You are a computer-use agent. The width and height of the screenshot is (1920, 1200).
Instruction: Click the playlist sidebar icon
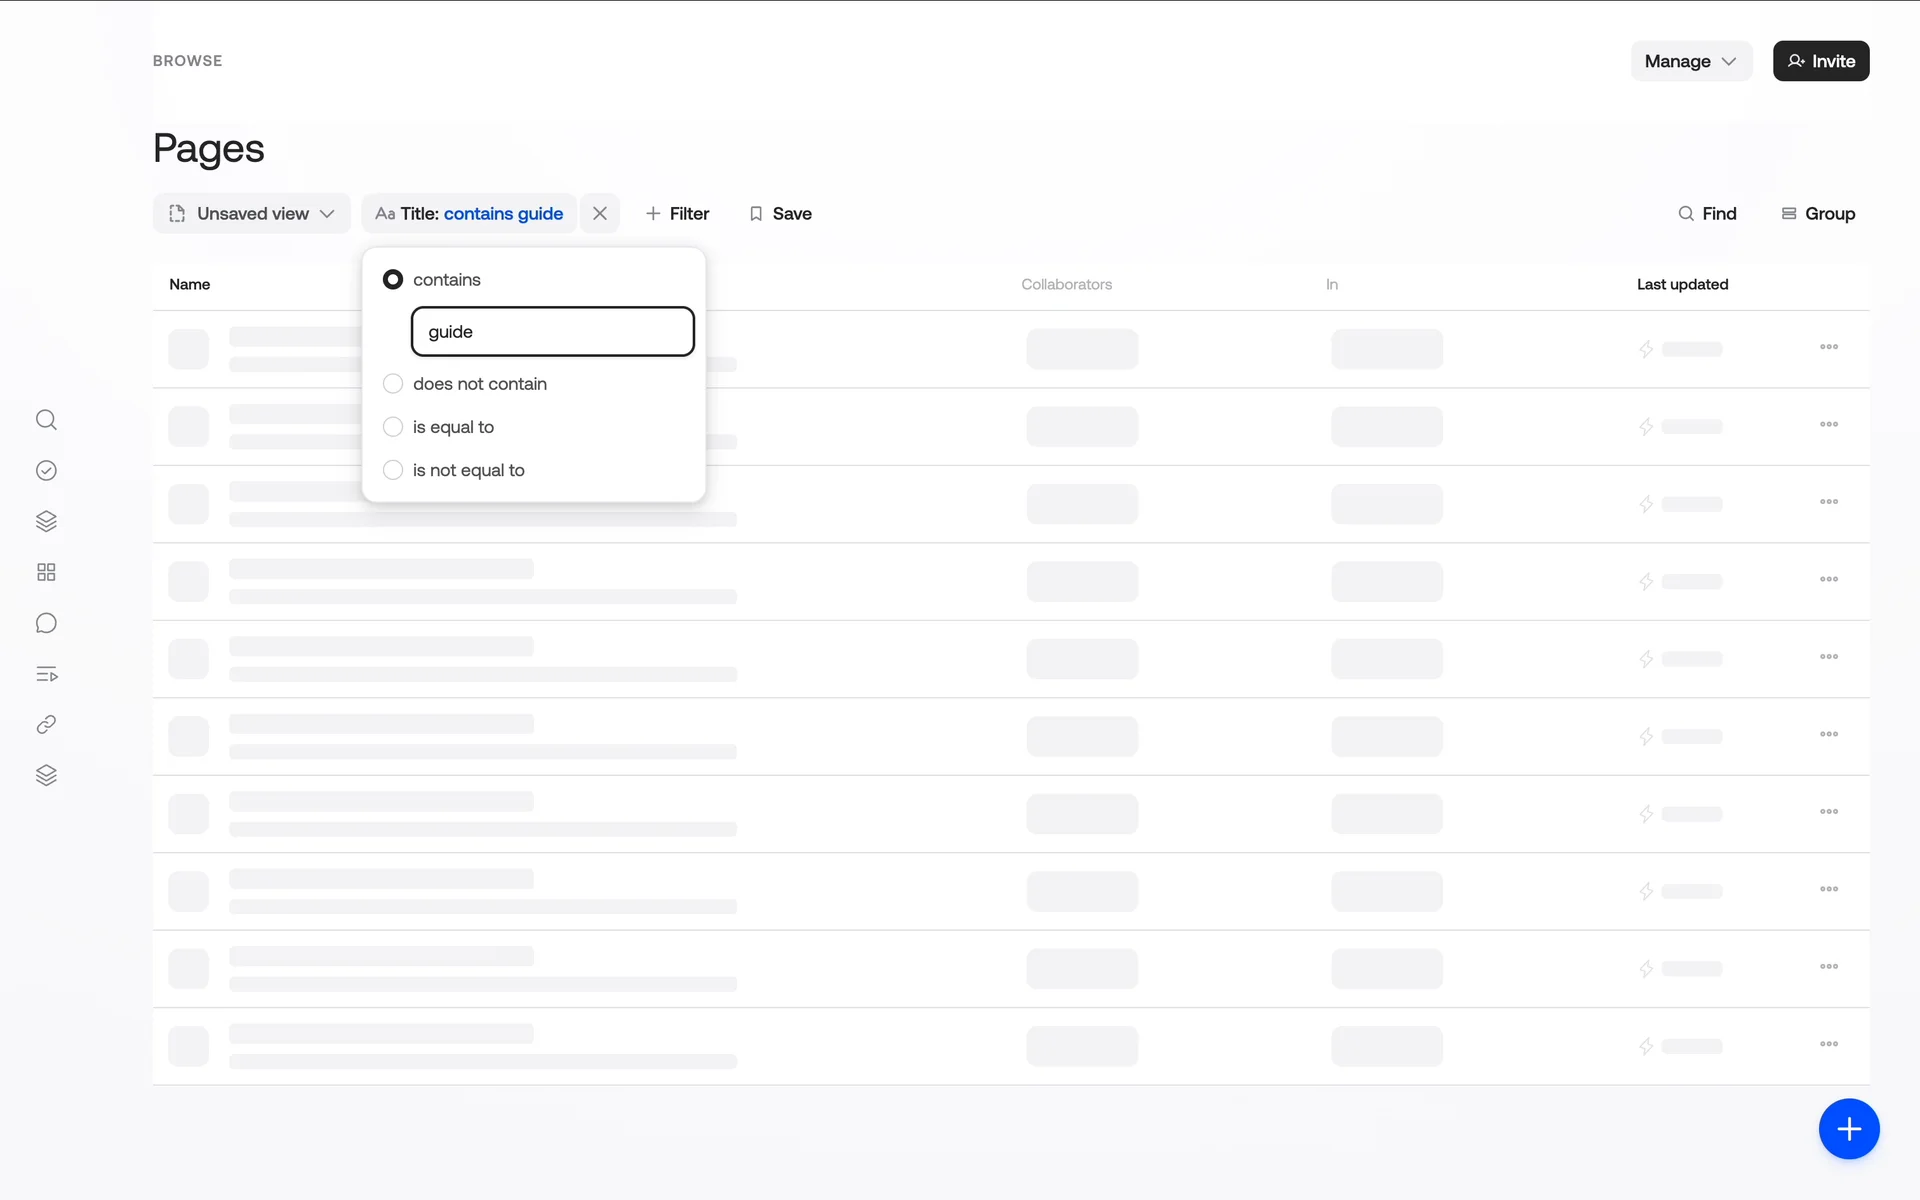[46, 674]
